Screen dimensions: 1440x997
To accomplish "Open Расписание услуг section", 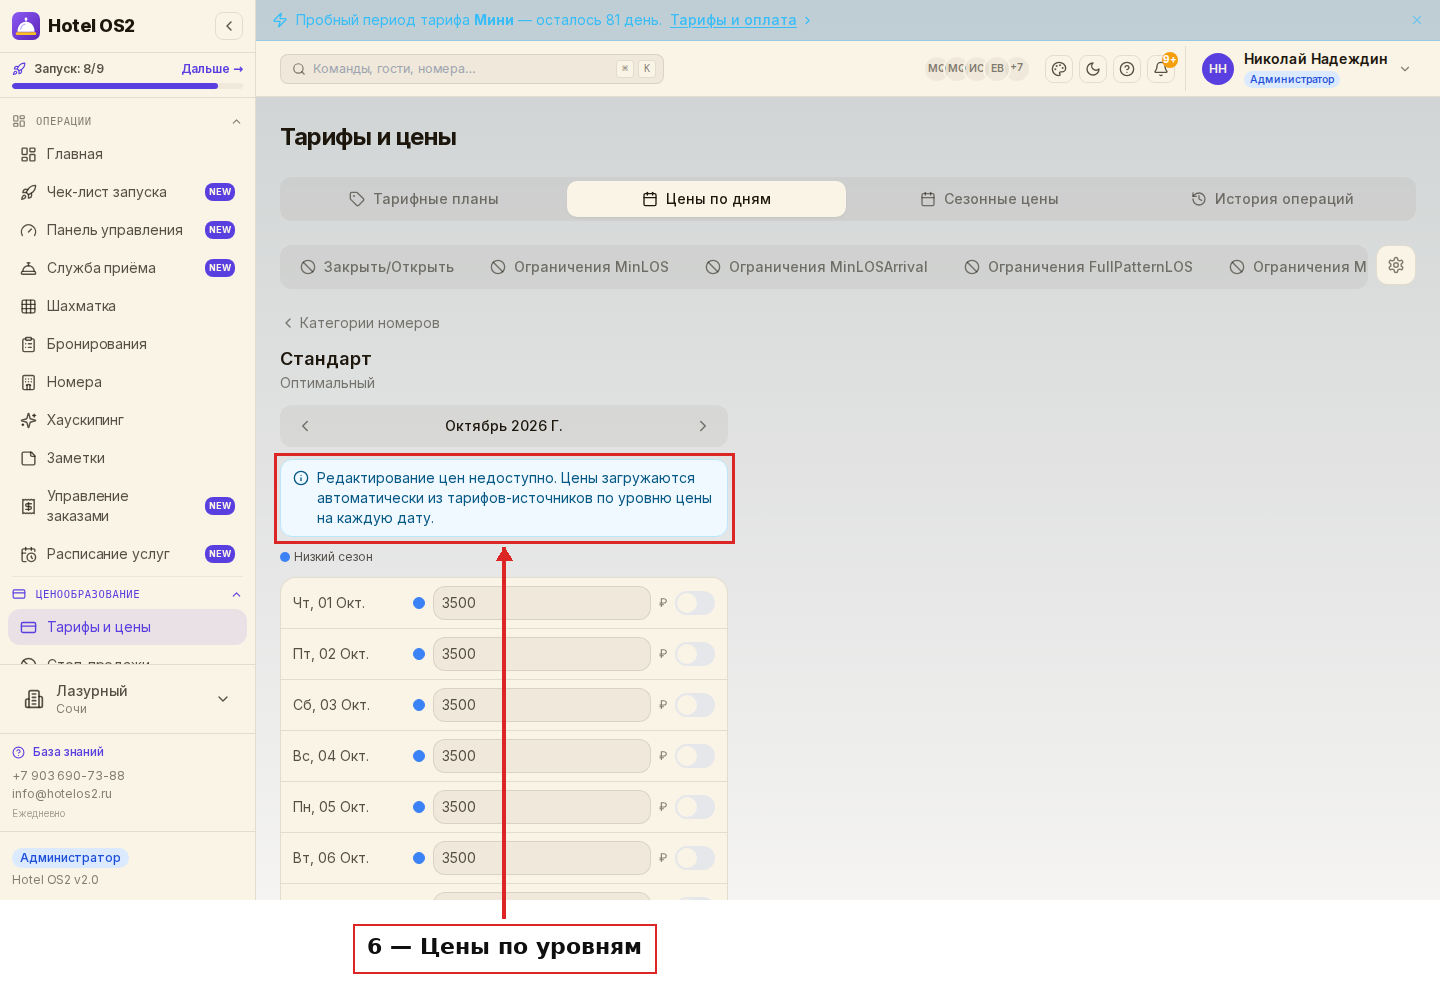I will click(127, 554).
